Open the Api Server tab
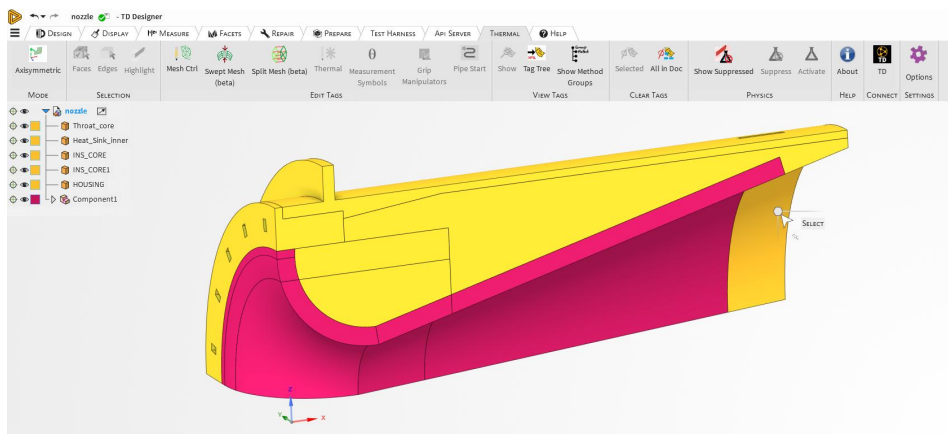Screen dimensions: 948x439 pos(452,33)
